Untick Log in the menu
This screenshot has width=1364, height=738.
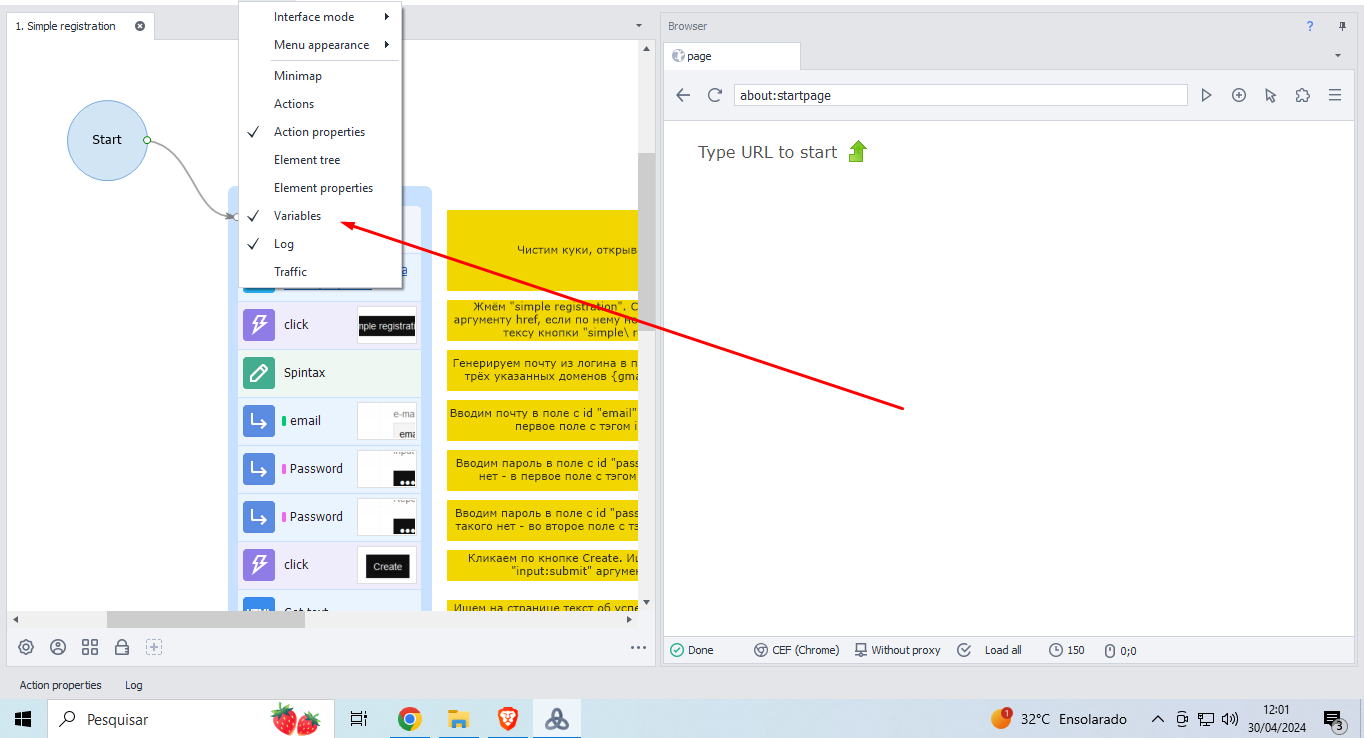tap(319, 244)
